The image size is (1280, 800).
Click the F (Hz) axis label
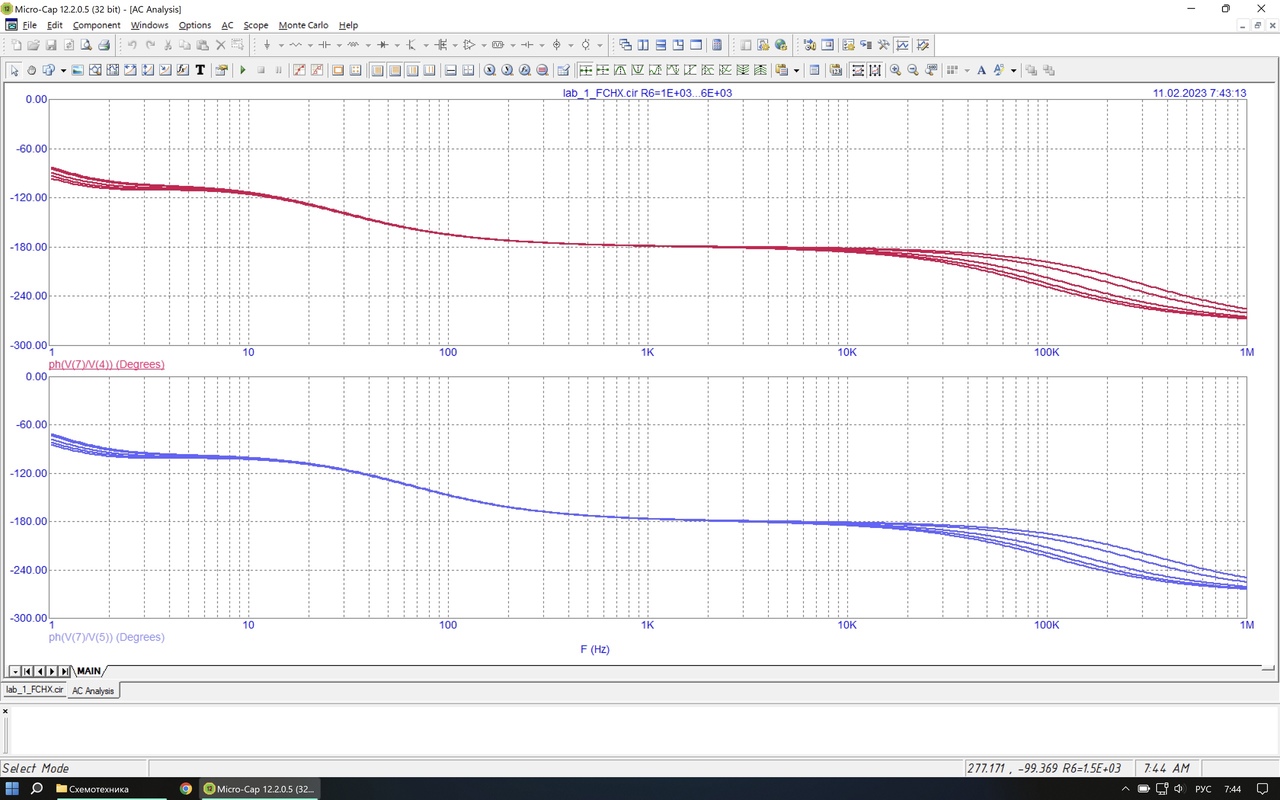click(x=595, y=649)
